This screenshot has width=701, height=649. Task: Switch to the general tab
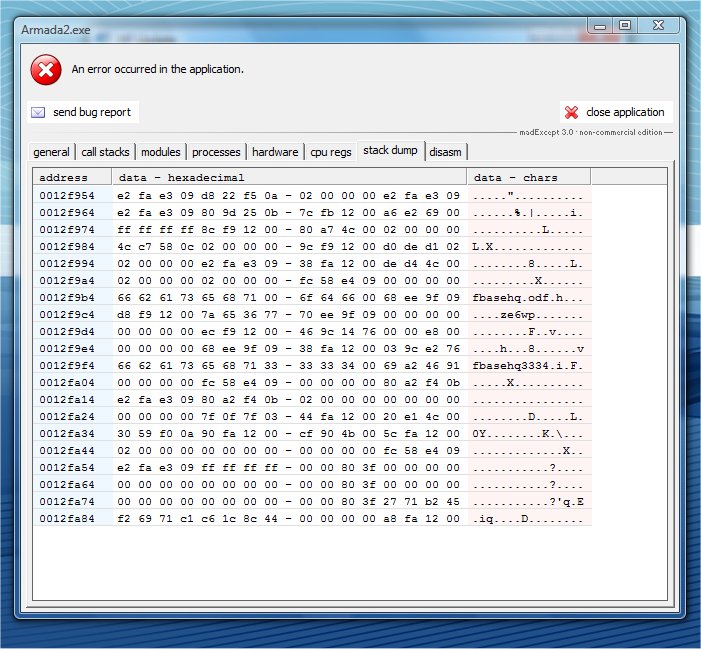tap(51, 152)
